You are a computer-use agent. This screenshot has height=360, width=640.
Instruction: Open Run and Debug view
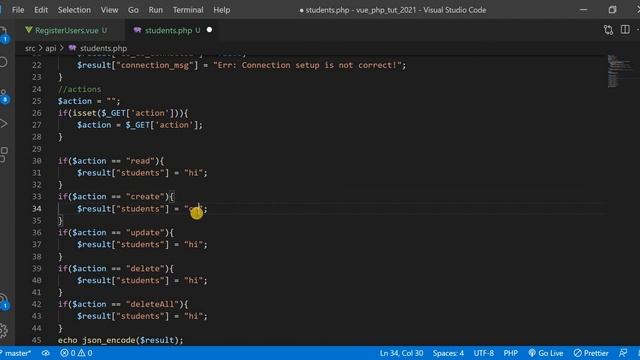4,123
